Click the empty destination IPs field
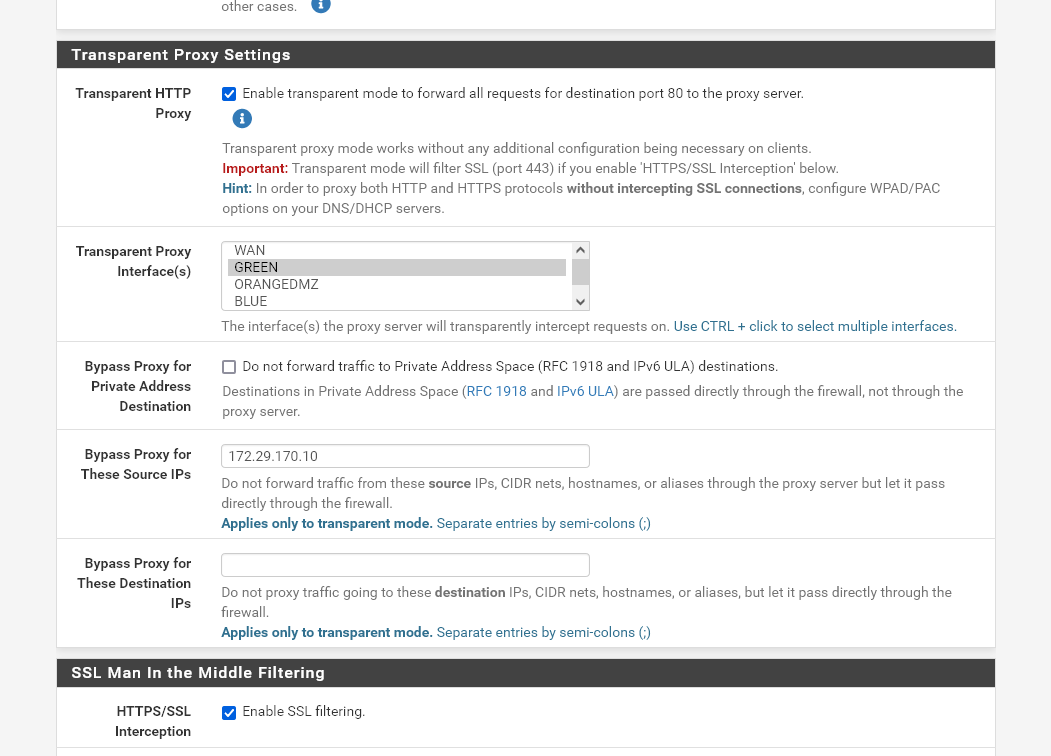The width and height of the screenshot is (1051, 756). [404, 564]
